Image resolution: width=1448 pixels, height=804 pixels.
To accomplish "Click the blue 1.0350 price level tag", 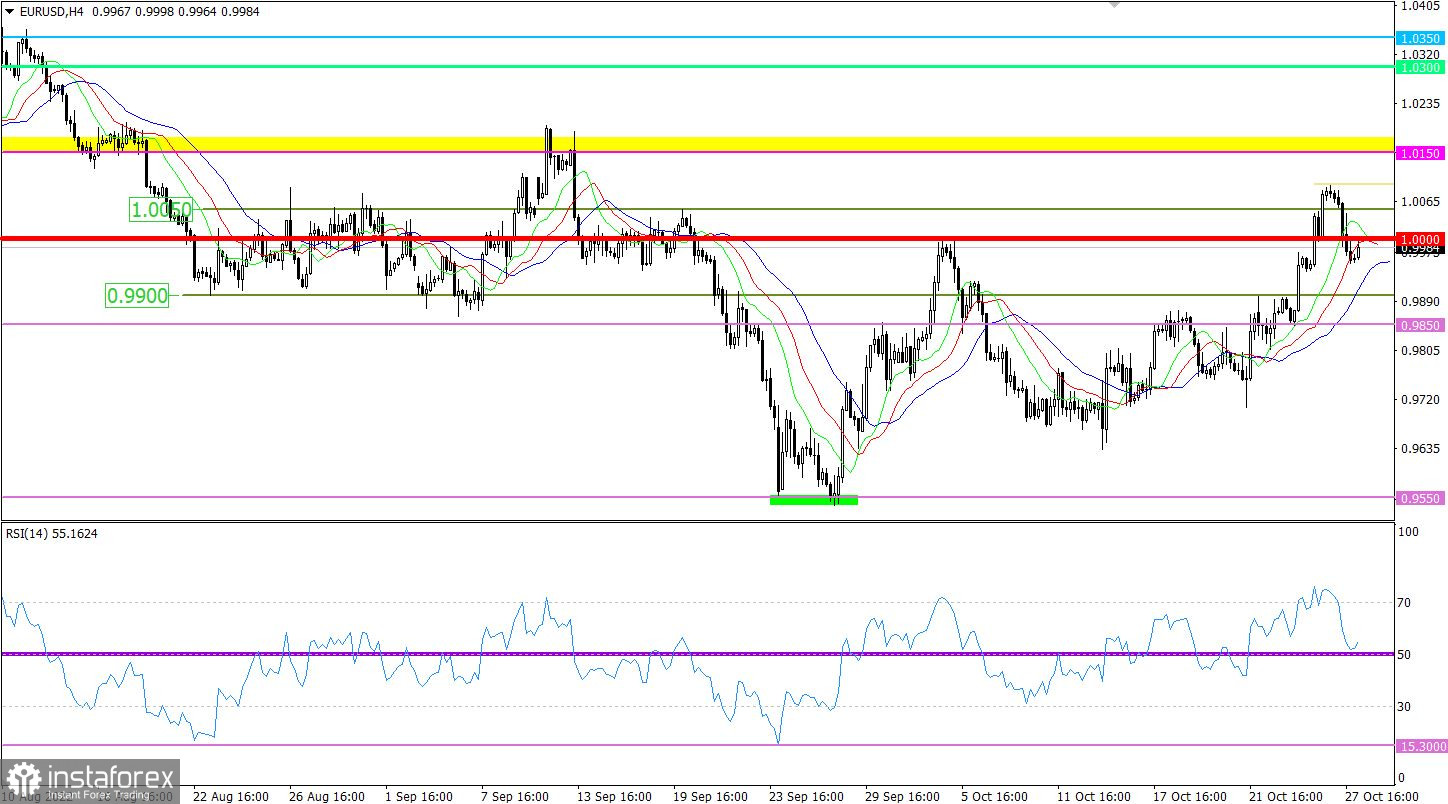I will click(x=1422, y=38).
